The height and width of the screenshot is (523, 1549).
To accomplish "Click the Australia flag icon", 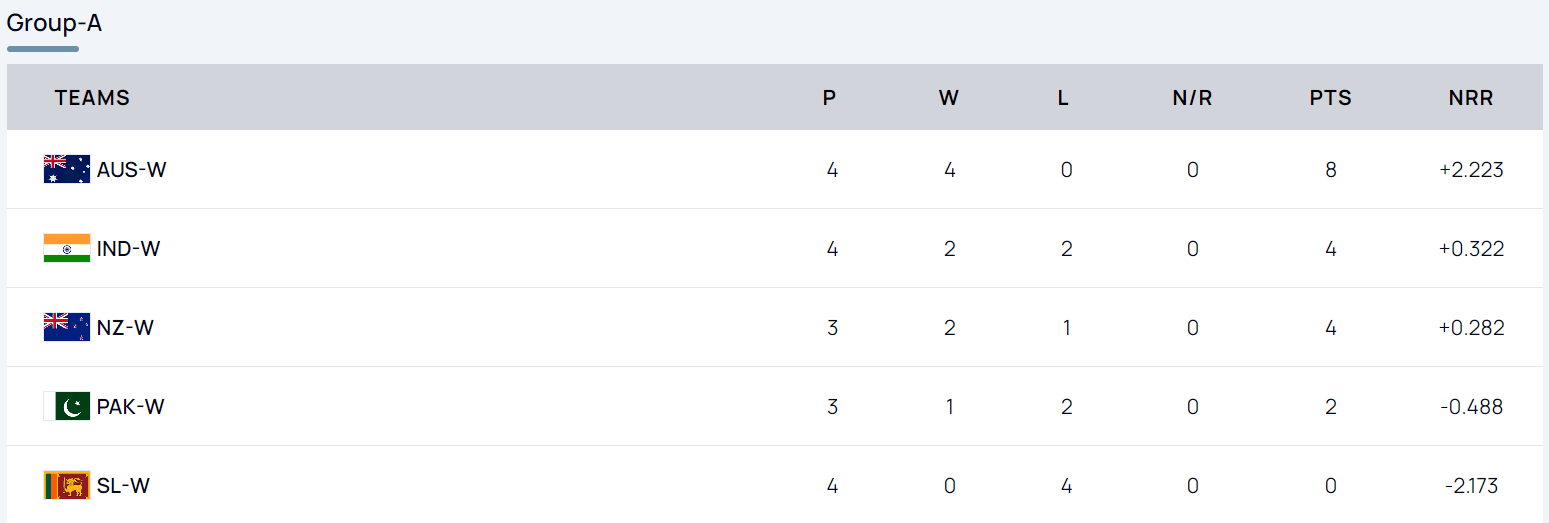I will pos(67,169).
